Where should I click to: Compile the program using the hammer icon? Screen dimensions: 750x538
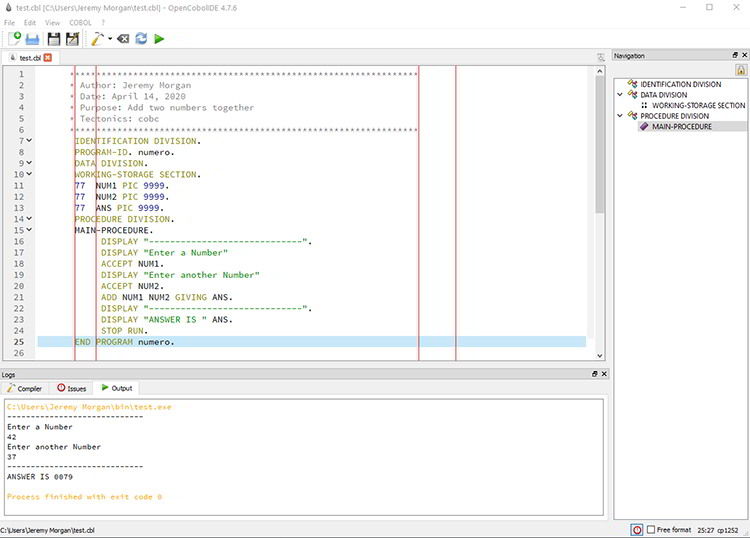[x=97, y=39]
